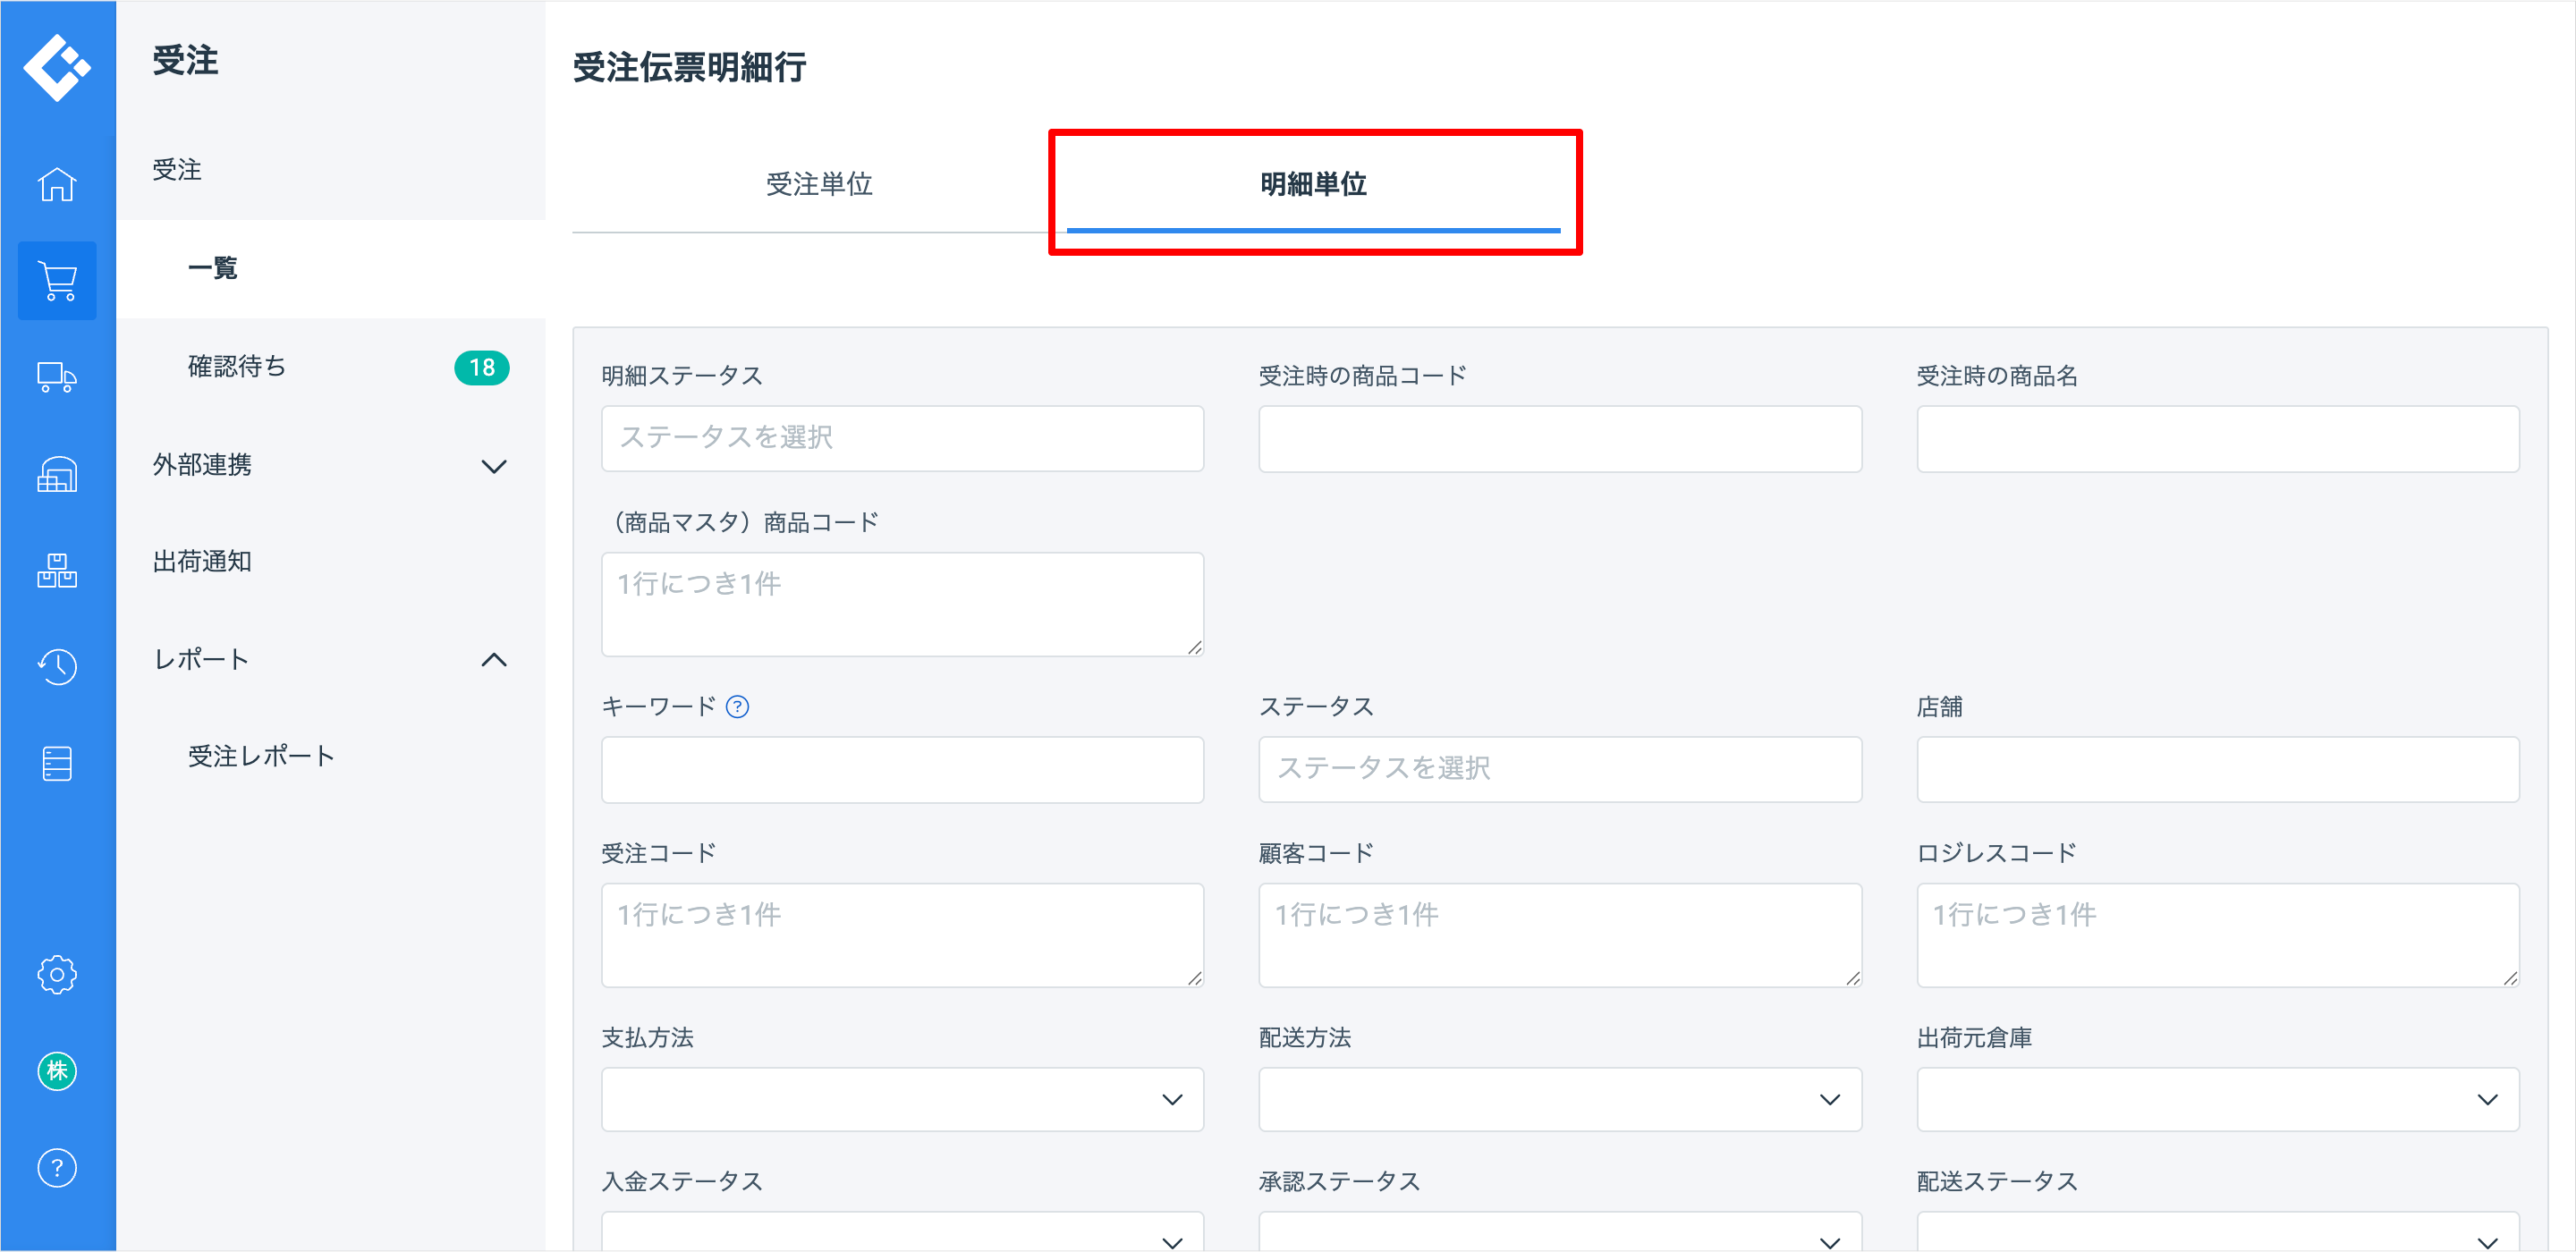Click the 受注伝票明細行 page title
The height and width of the screenshot is (1252, 2576).
pyautogui.click(x=689, y=68)
